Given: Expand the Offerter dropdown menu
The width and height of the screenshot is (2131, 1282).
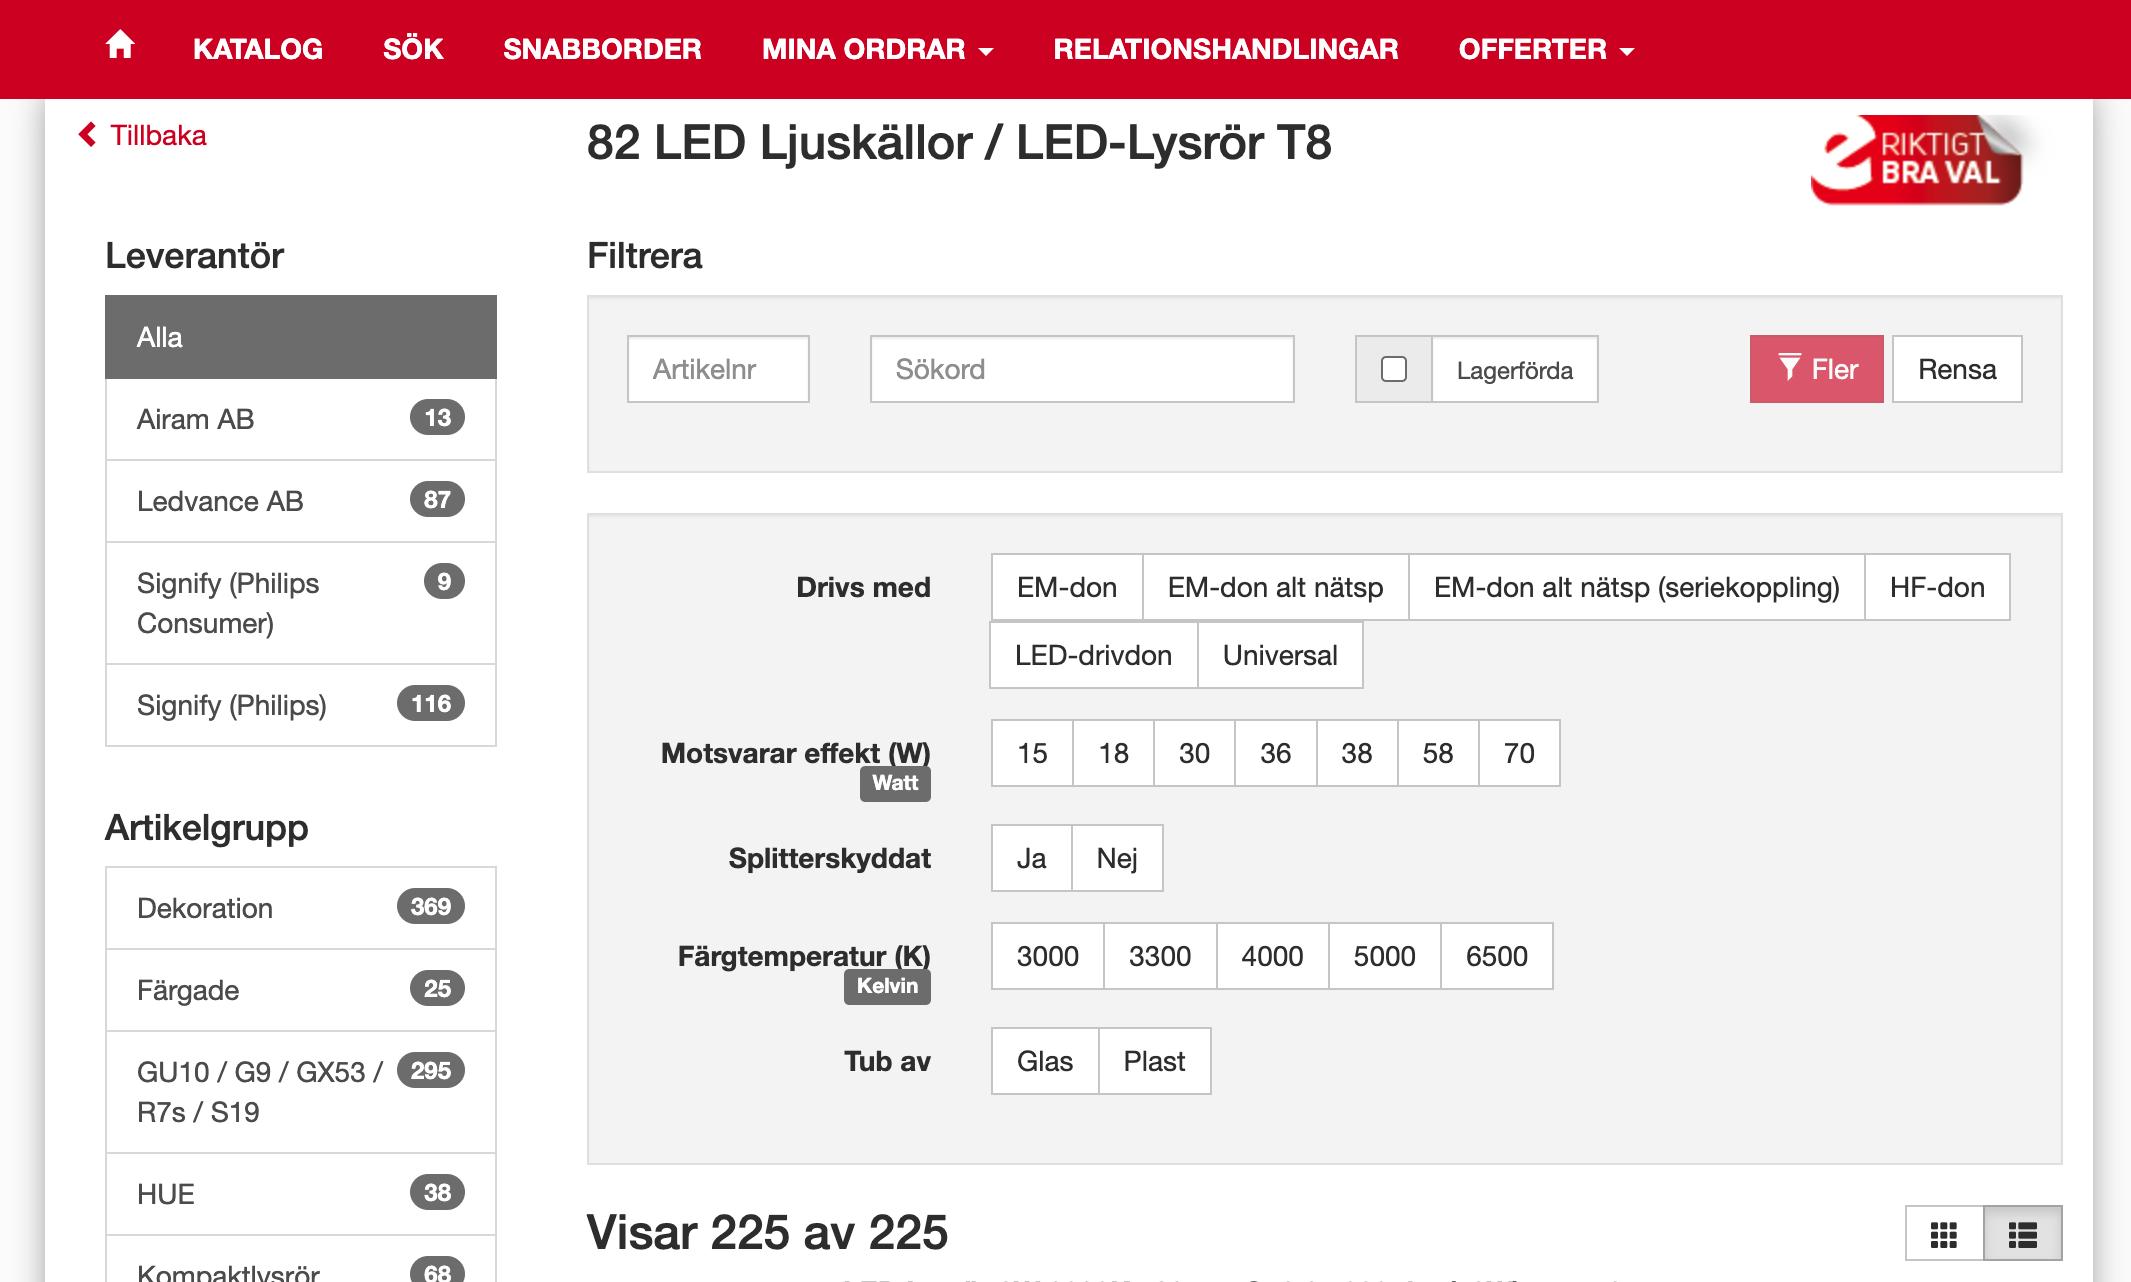Looking at the screenshot, I should pyautogui.click(x=1545, y=49).
